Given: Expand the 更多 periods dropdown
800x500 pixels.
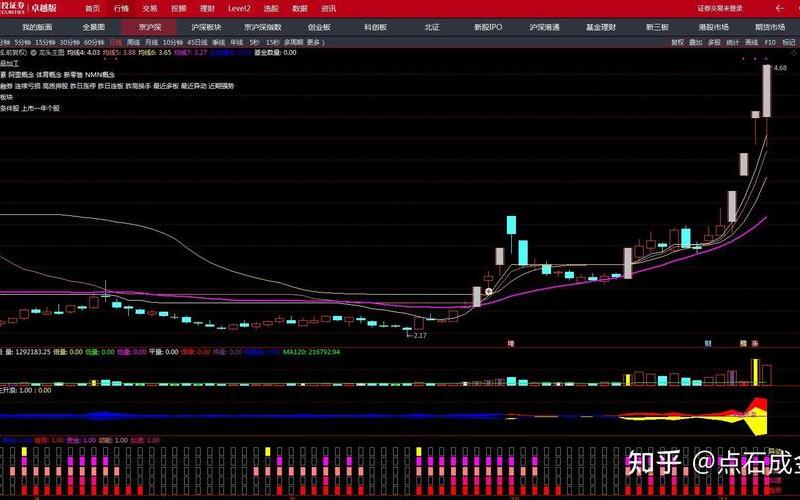Looking at the screenshot, I should point(315,43).
